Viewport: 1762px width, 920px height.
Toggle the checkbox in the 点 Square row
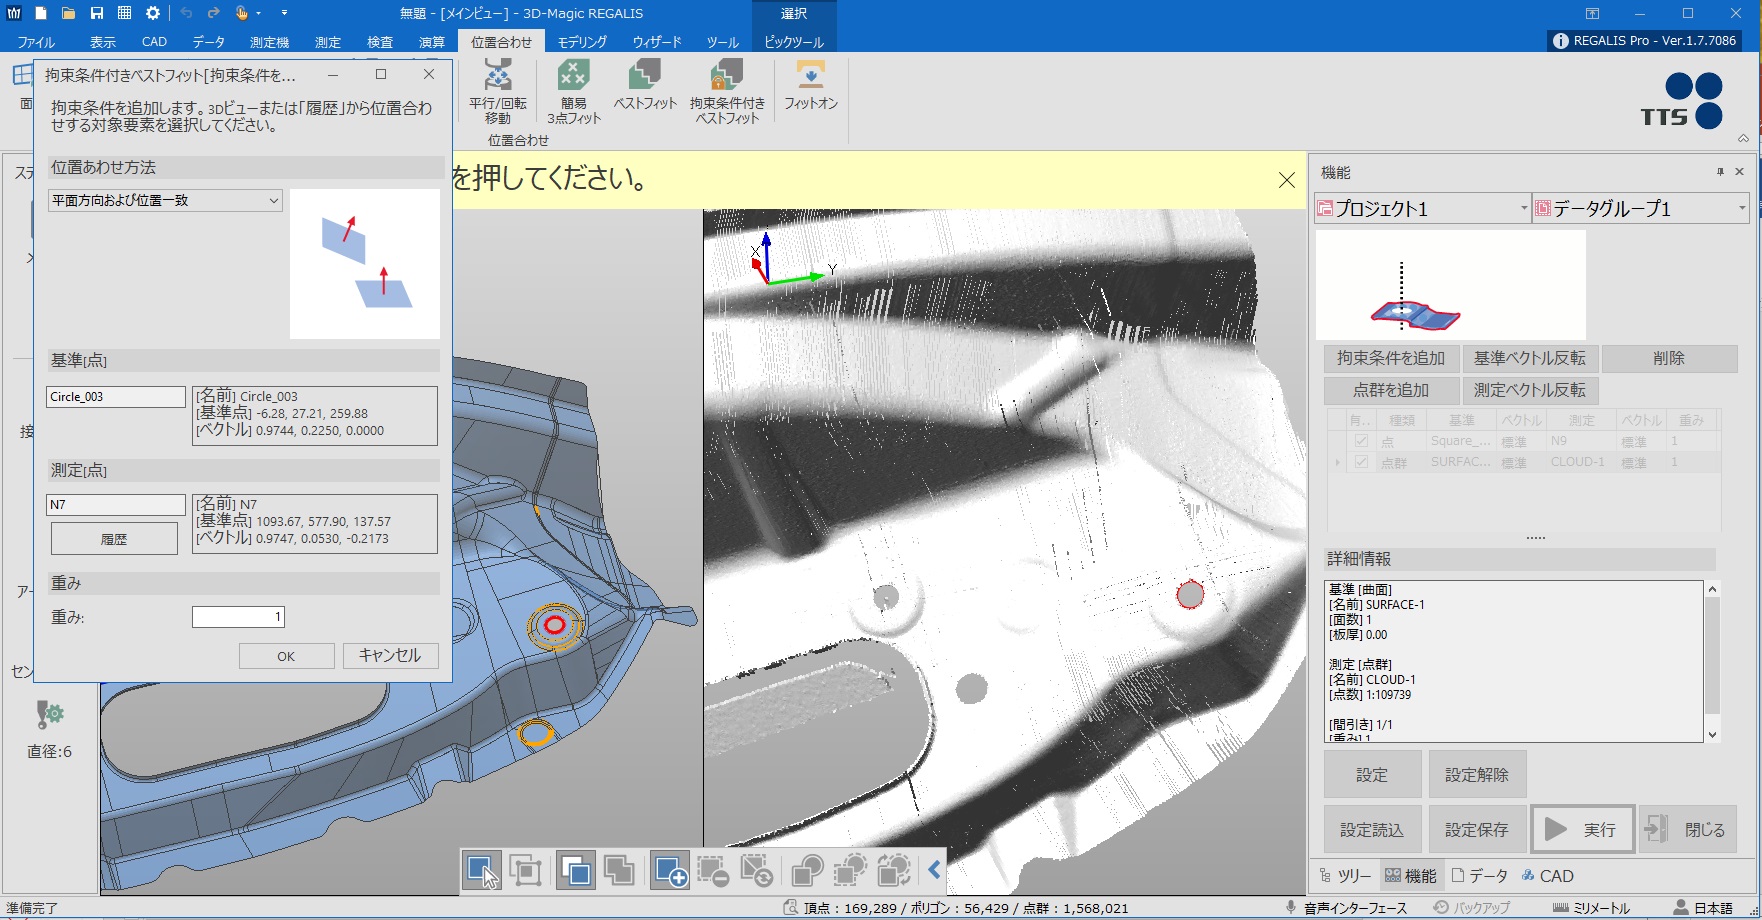(1361, 441)
